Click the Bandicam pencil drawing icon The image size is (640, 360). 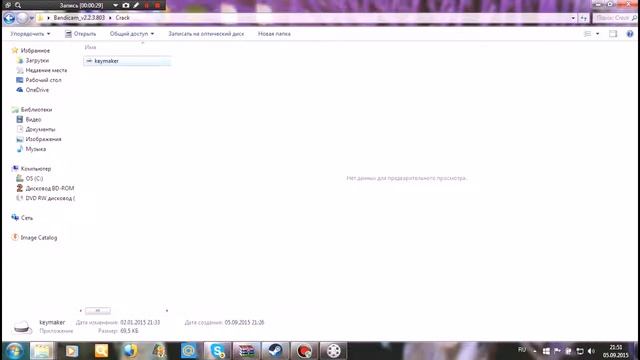tap(136, 5)
